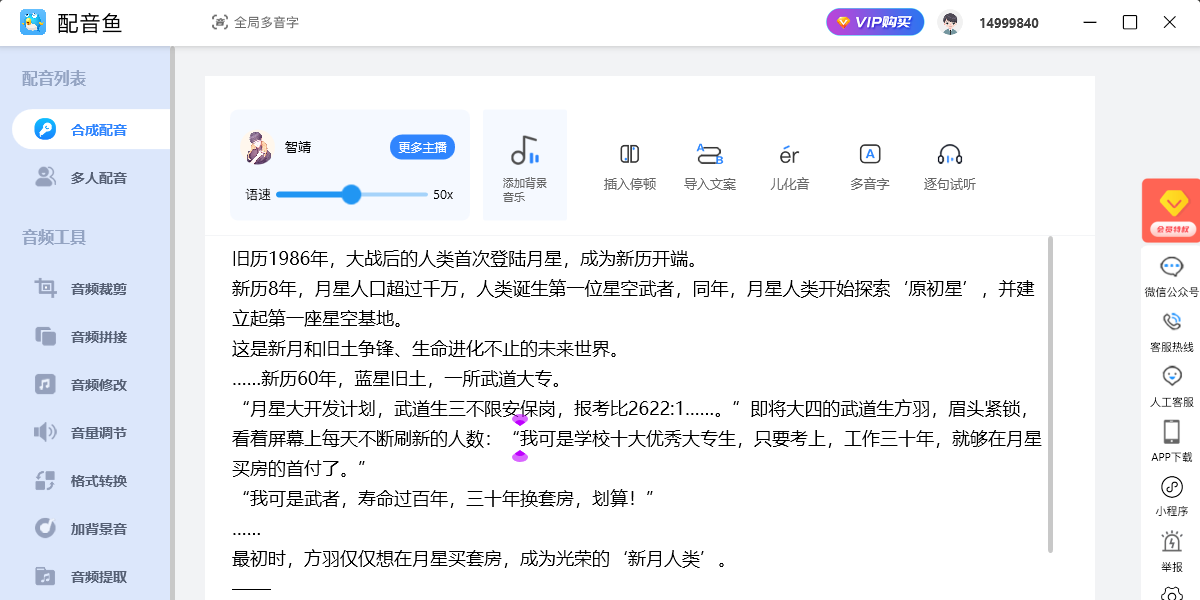Viewport: 1200px width, 600px height.
Task: Click the 音频裁剪 crop icon
Action: (x=45, y=289)
